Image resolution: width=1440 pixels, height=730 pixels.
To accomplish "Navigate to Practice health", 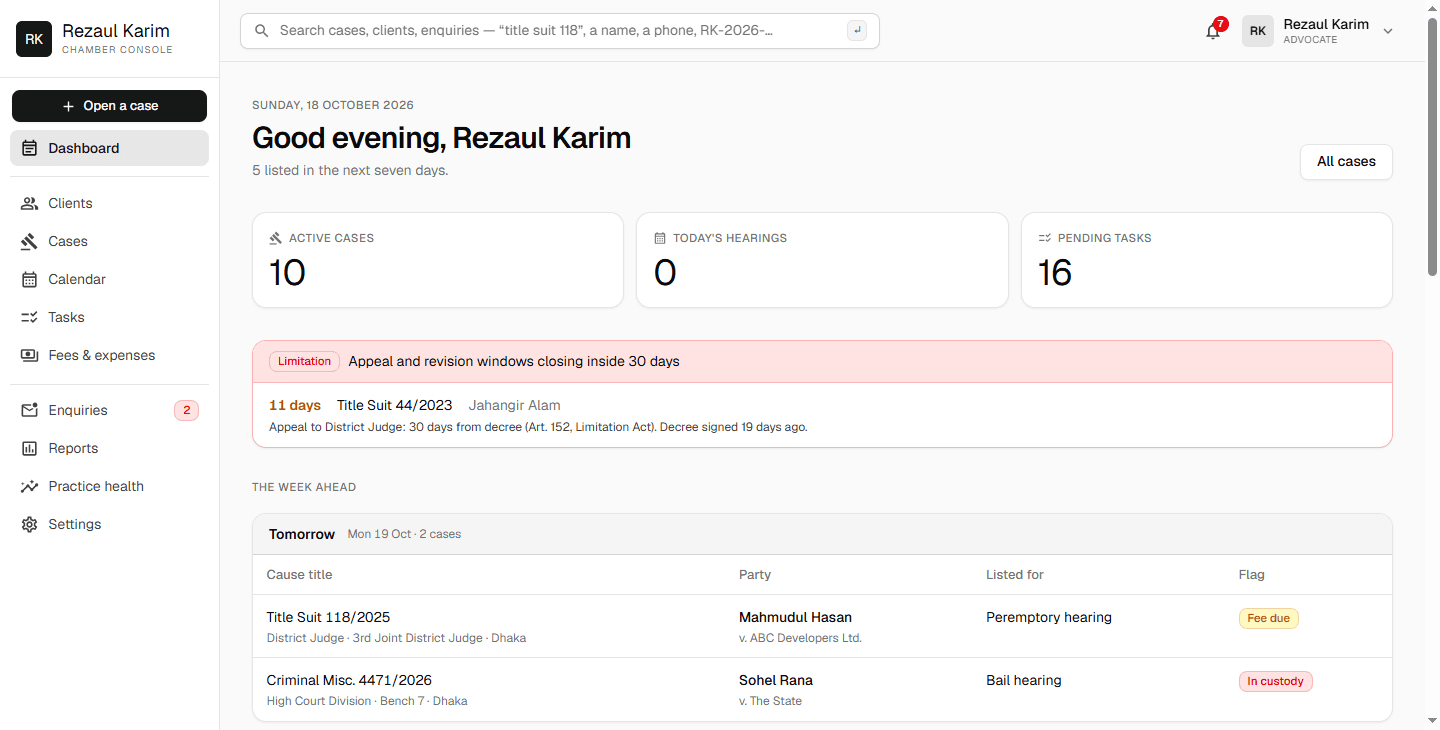I will [x=109, y=486].
